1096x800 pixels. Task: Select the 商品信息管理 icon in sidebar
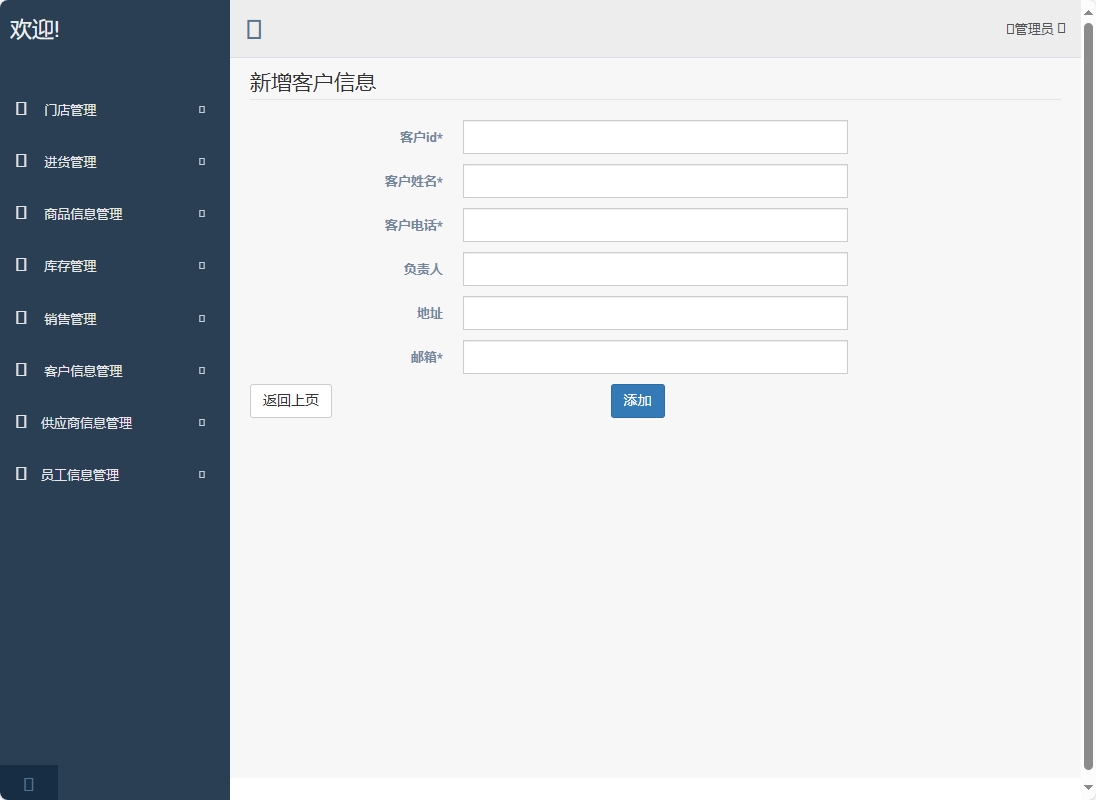pos(21,213)
